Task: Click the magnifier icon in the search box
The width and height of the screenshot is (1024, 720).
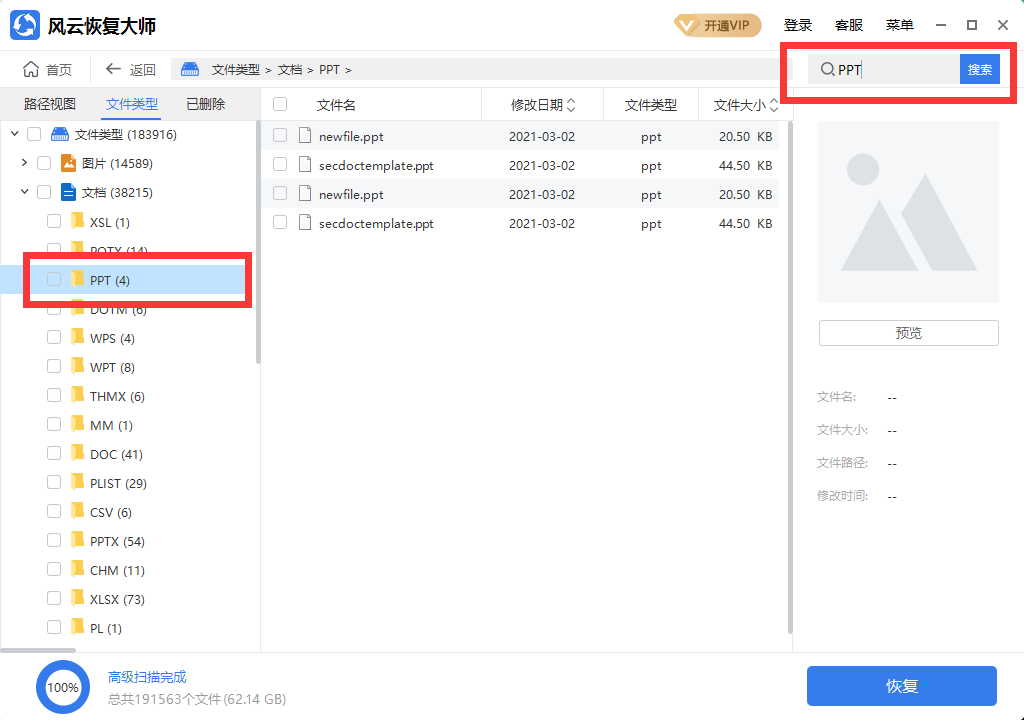Action: pyautogui.click(x=828, y=69)
